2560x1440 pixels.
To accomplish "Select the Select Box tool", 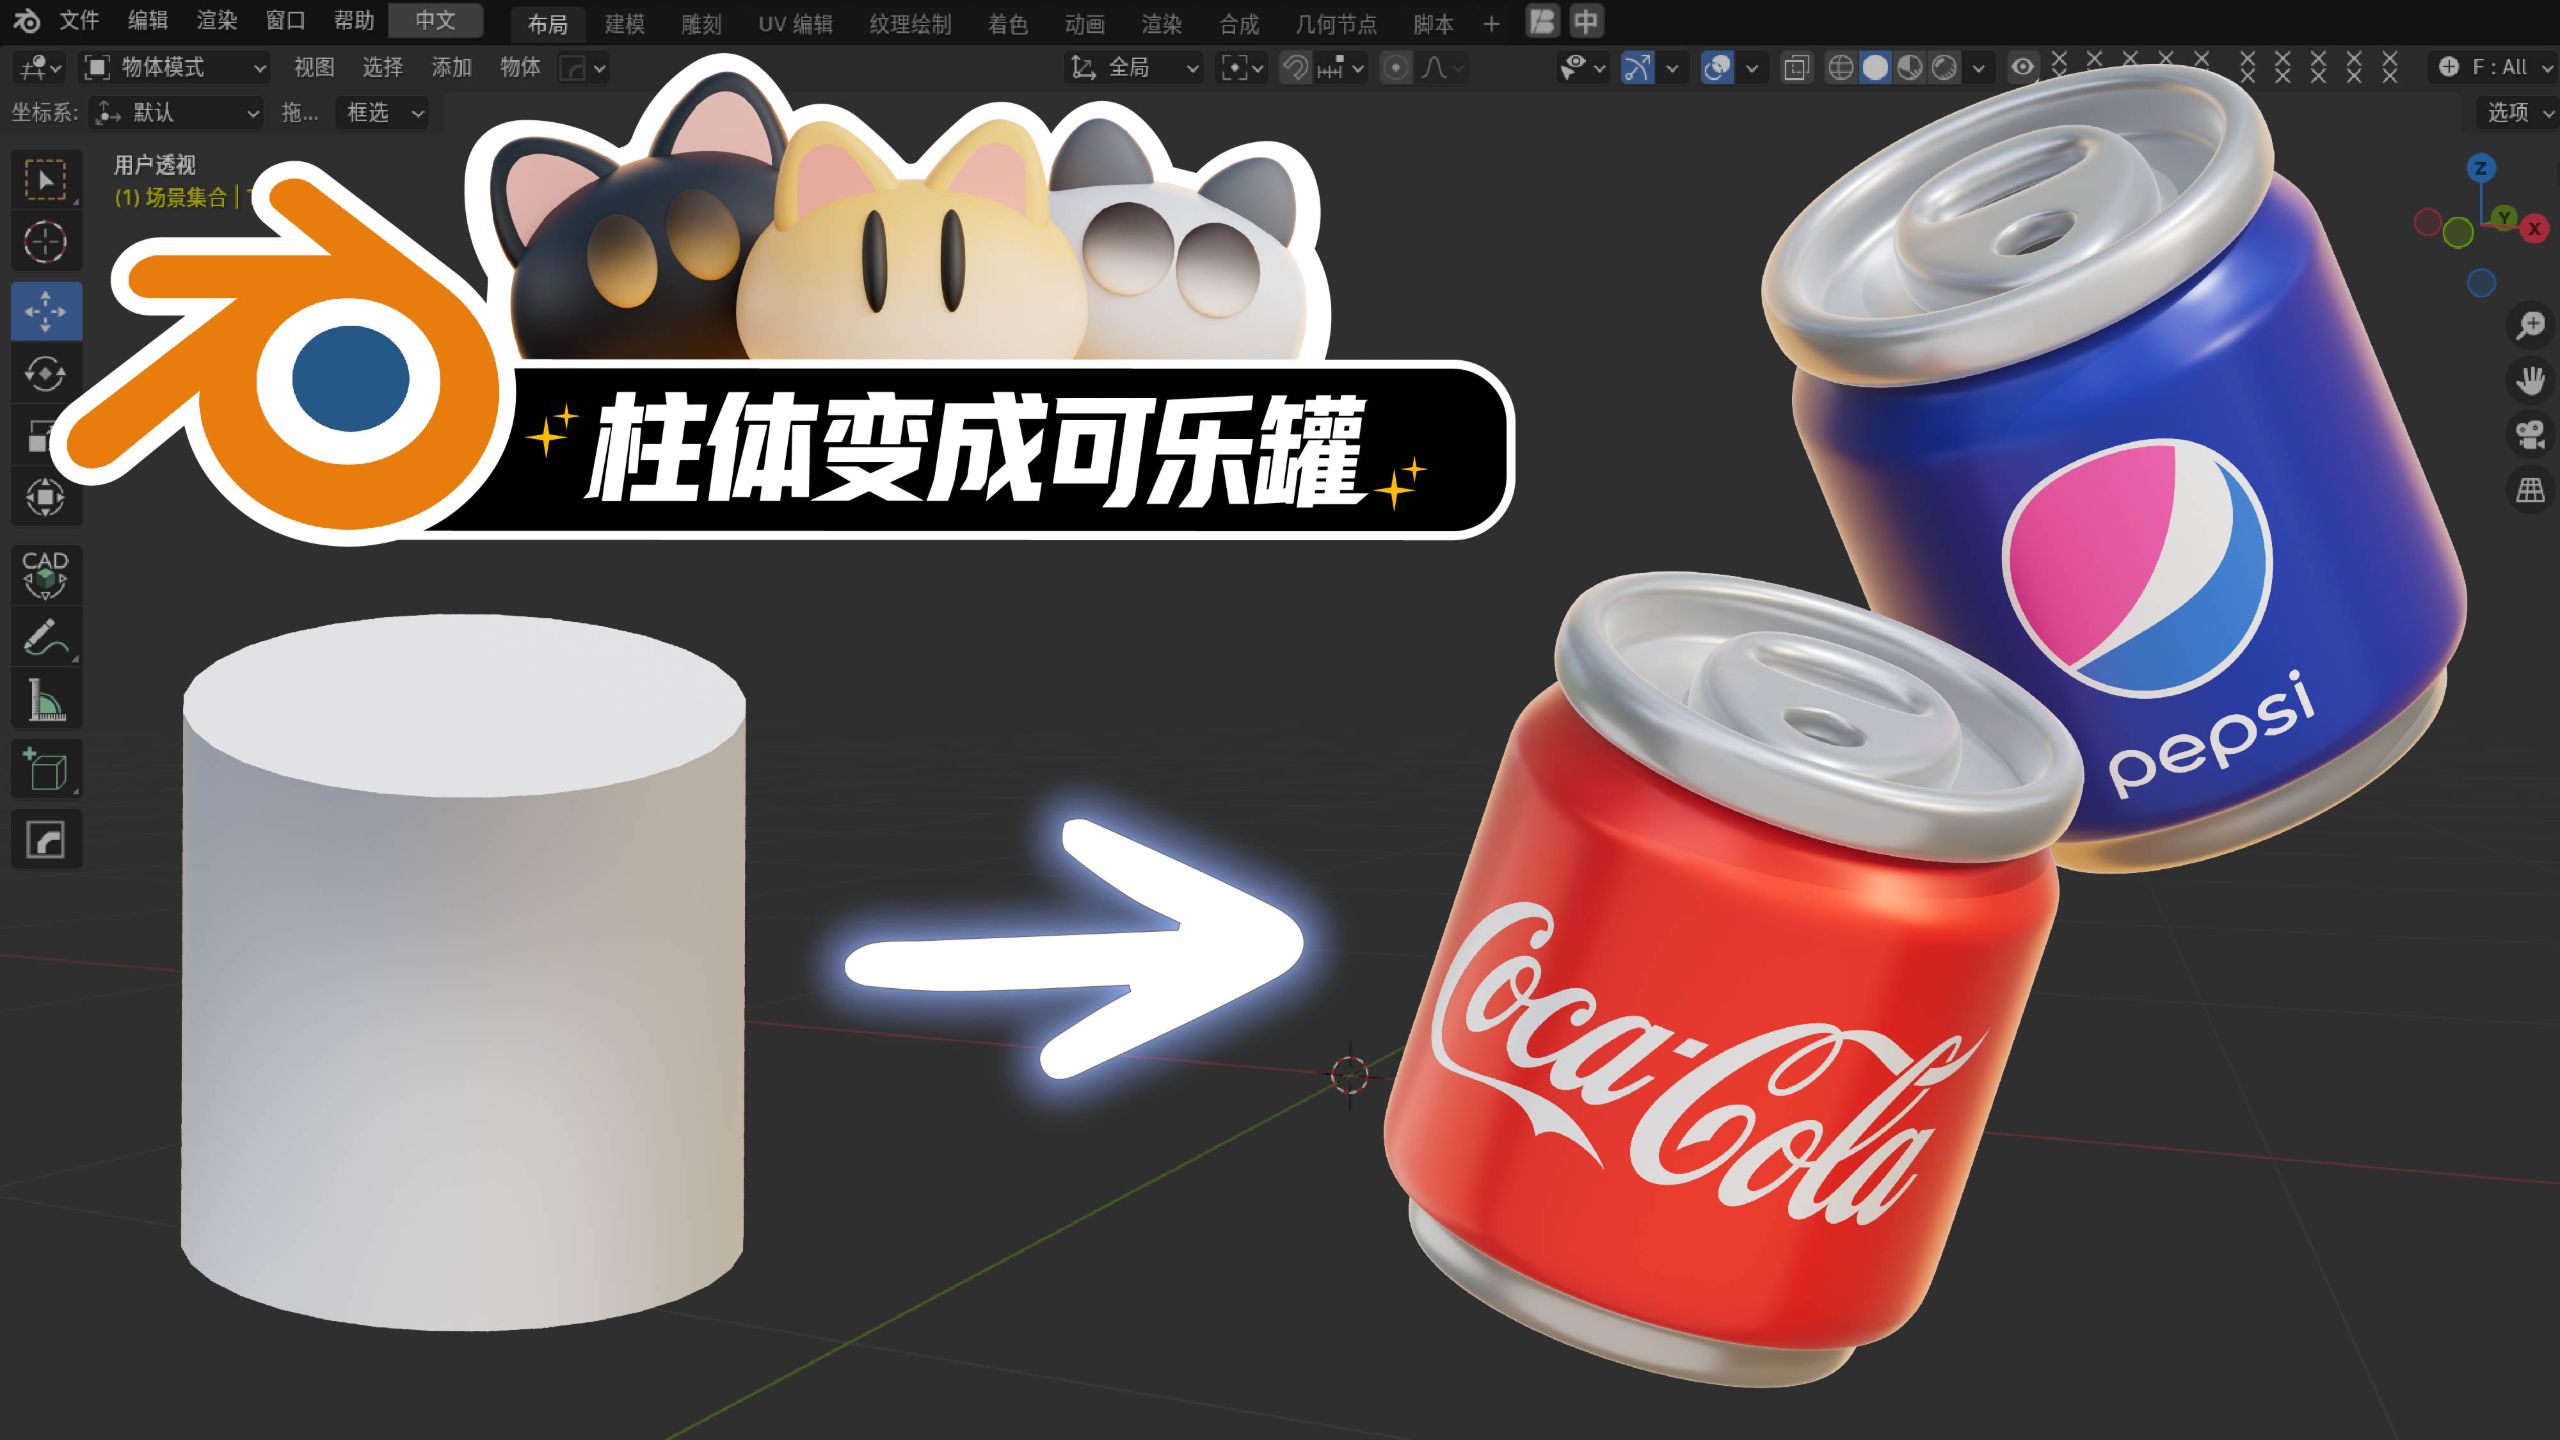I will (45, 180).
